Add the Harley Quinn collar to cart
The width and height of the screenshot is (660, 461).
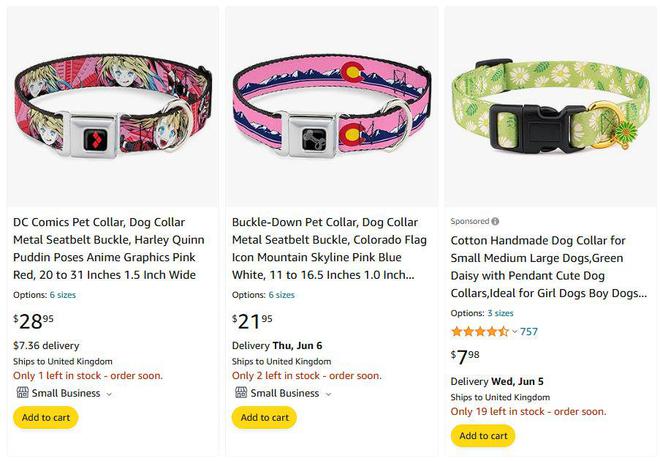46,418
